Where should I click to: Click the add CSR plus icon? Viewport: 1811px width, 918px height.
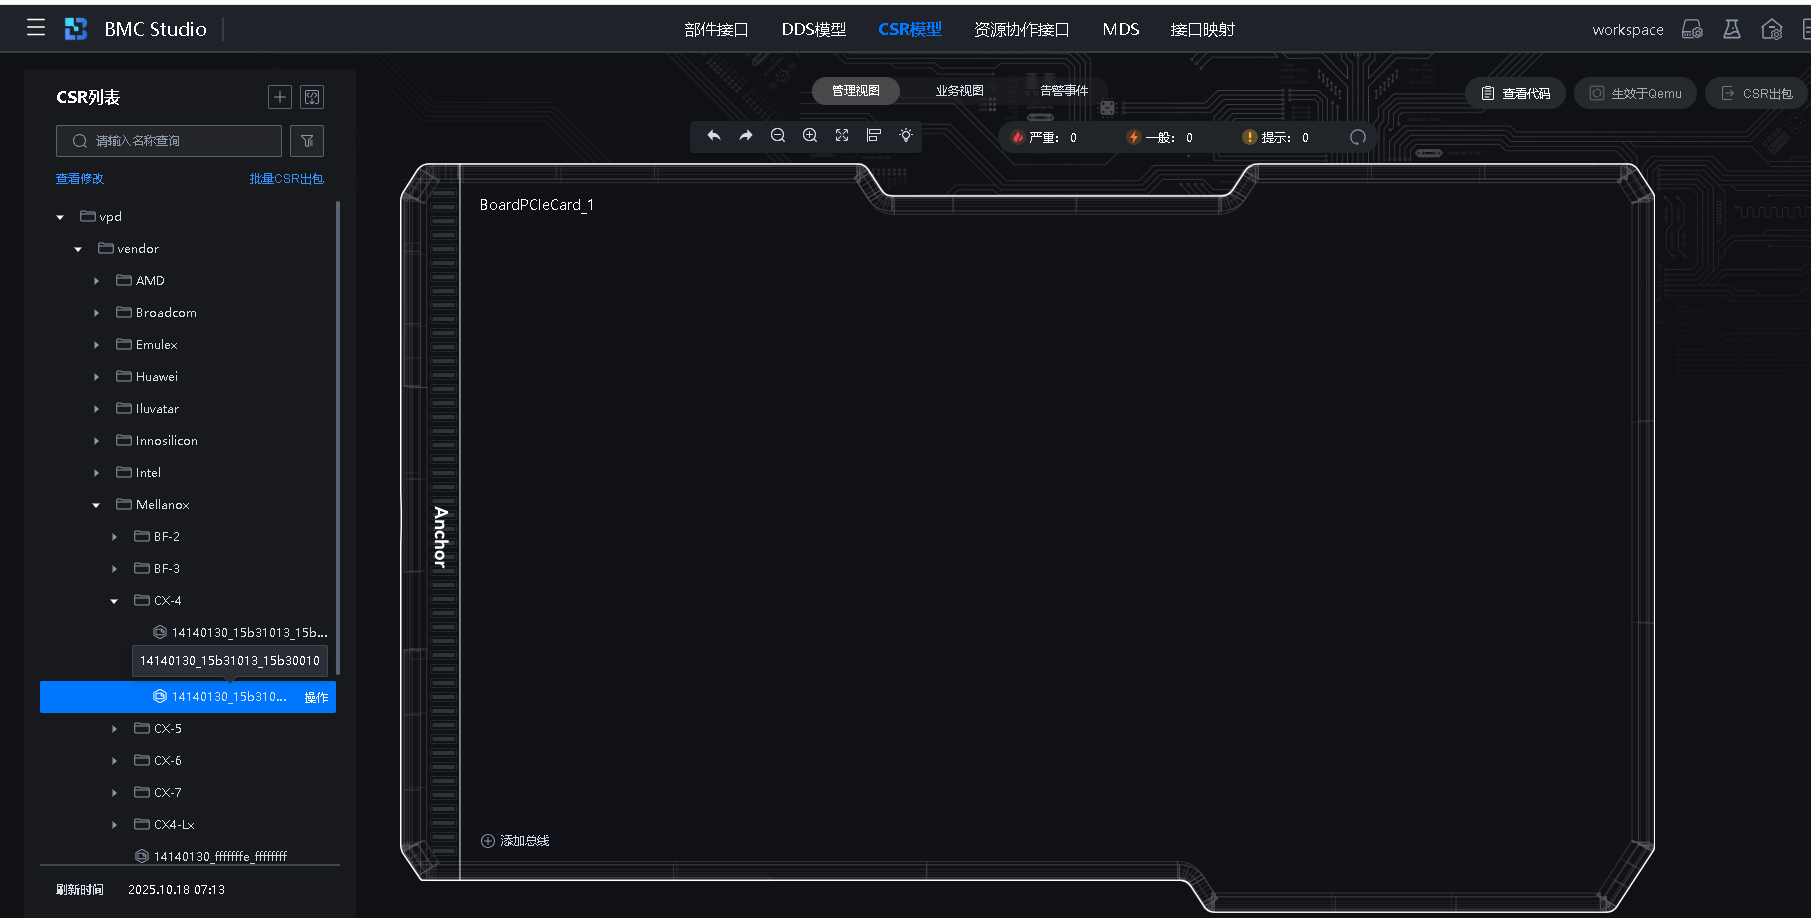[x=280, y=97]
